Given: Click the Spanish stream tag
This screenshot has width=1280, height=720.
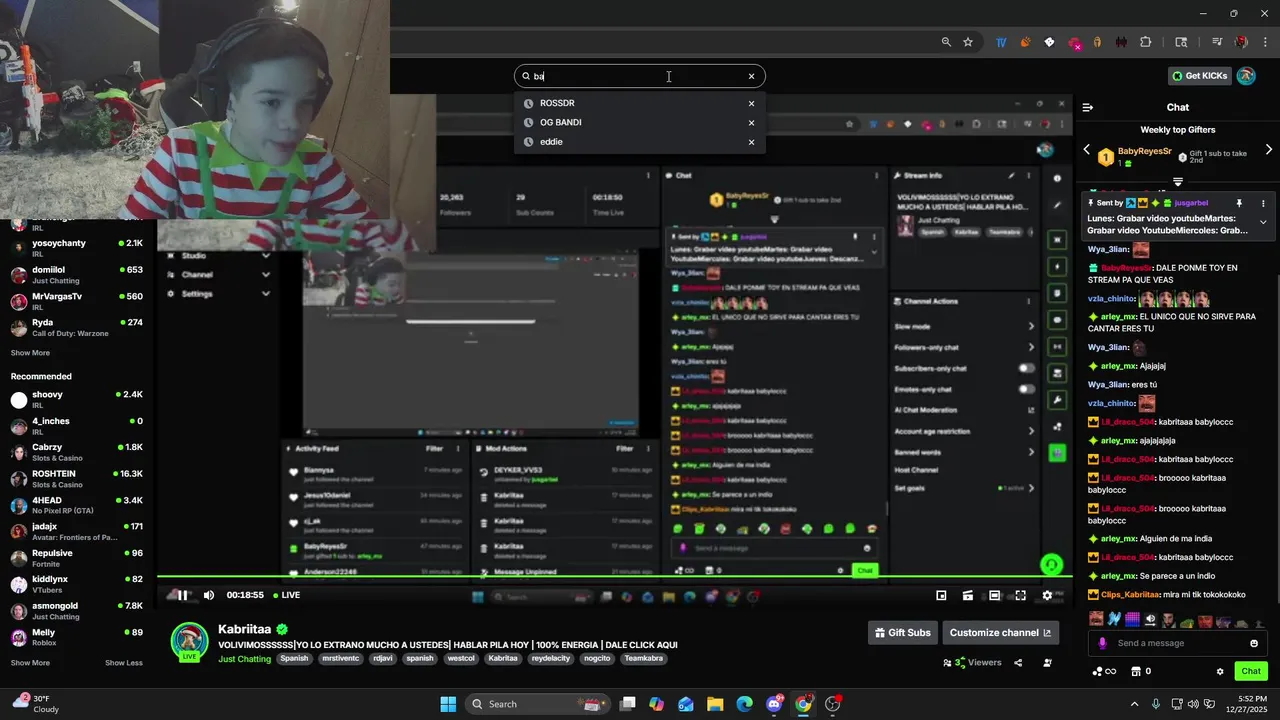Looking at the screenshot, I should pos(294,659).
